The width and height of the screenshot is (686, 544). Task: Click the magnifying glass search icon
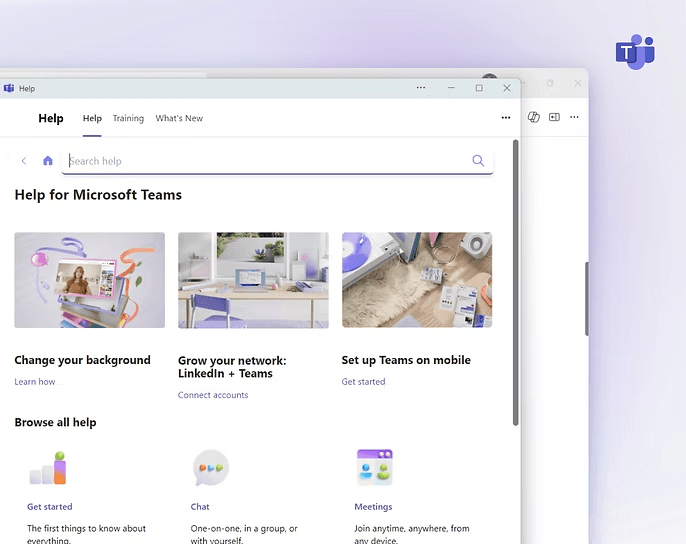(478, 161)
